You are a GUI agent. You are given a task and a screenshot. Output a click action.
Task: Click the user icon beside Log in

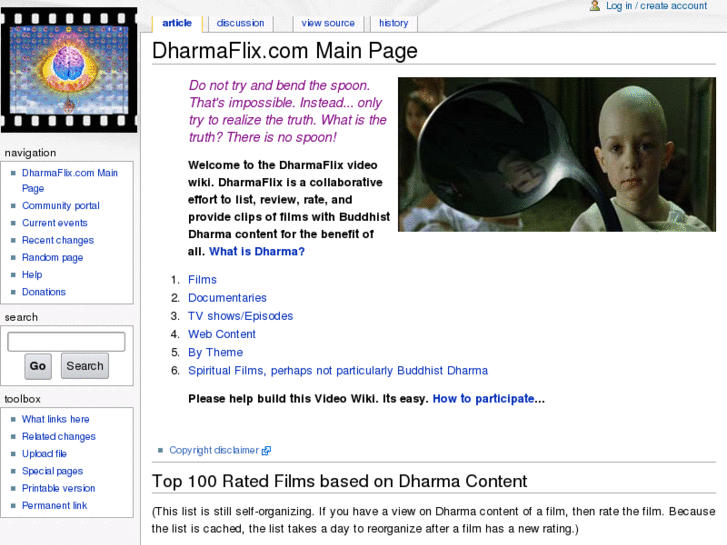click(x=595, y=6)
